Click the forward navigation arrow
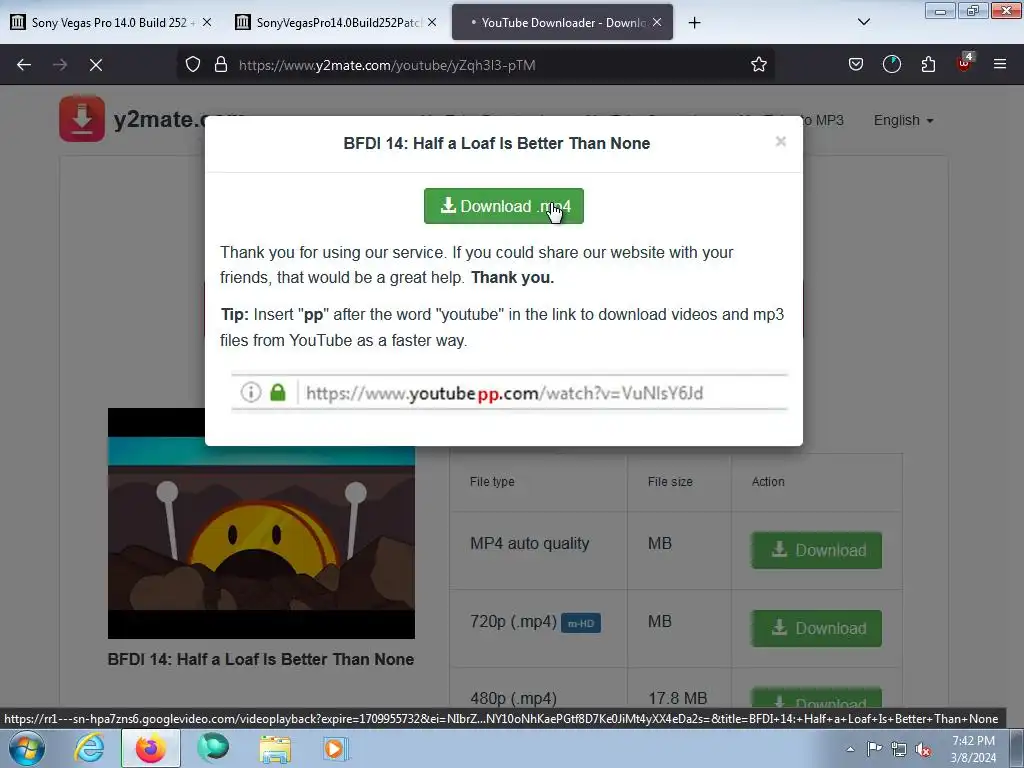The image size is (1024, 768). (x=60, y=65)
